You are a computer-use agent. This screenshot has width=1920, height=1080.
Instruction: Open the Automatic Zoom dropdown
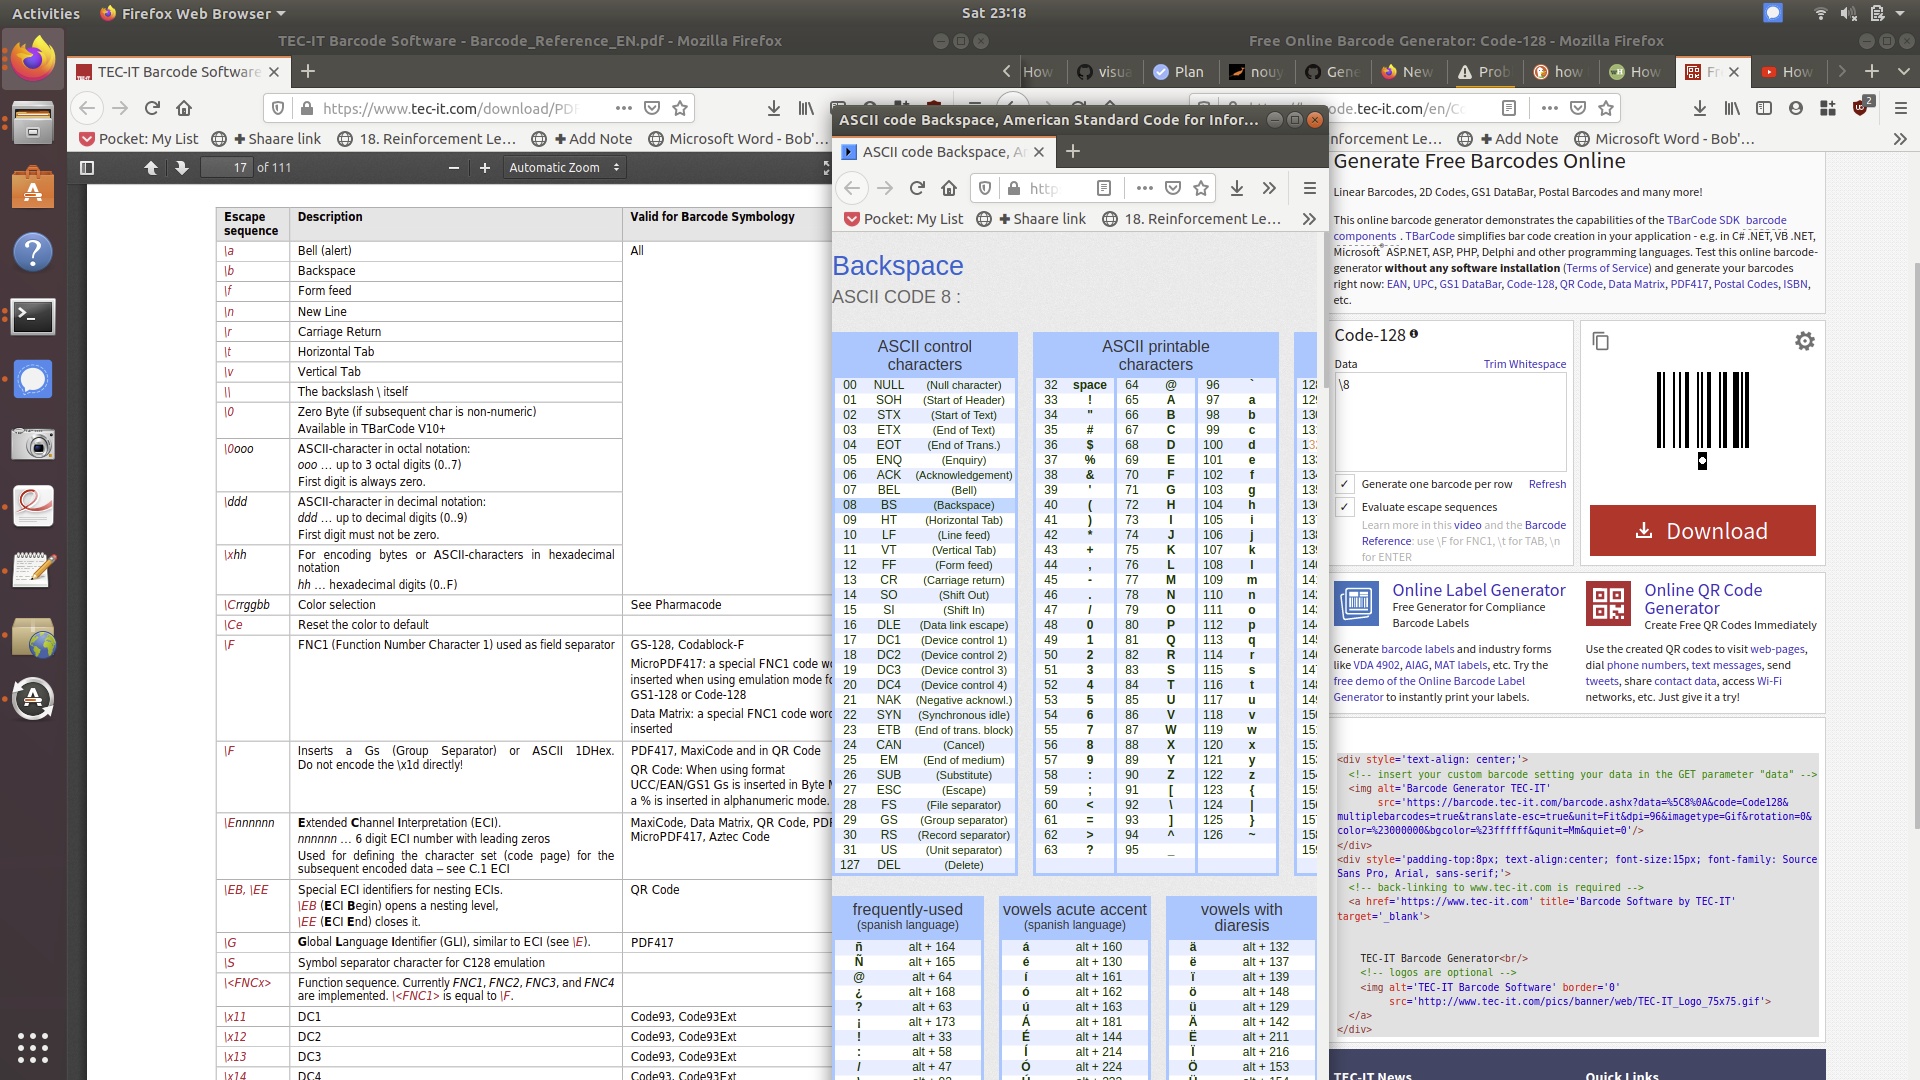[564, 168]
